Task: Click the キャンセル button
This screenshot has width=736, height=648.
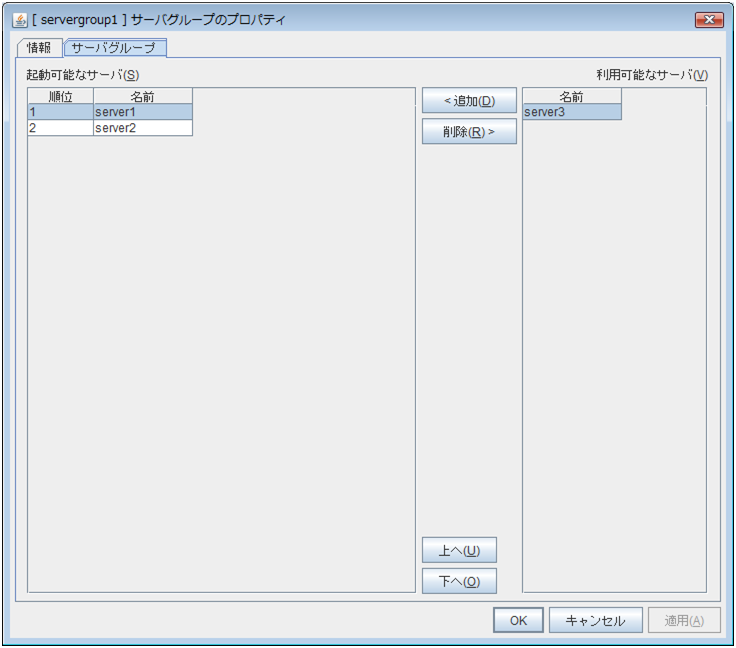Action: [x=595, y=620]
